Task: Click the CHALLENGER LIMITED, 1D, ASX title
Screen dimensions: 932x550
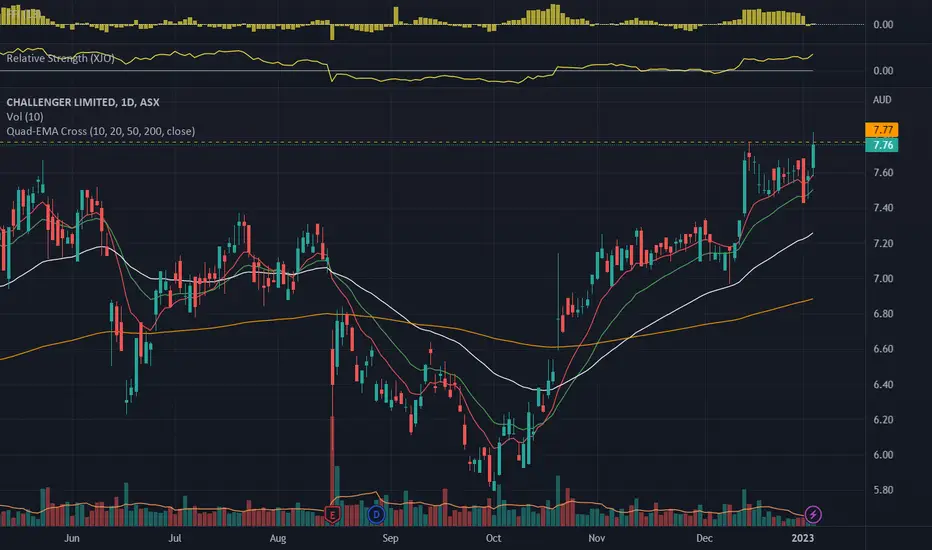Action: pos(83,102)
